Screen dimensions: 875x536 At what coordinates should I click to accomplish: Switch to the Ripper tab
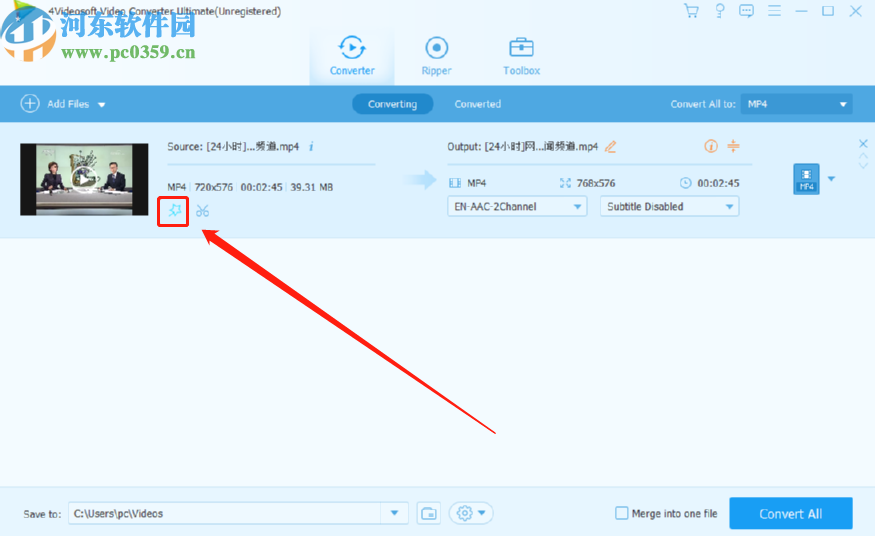436,55
